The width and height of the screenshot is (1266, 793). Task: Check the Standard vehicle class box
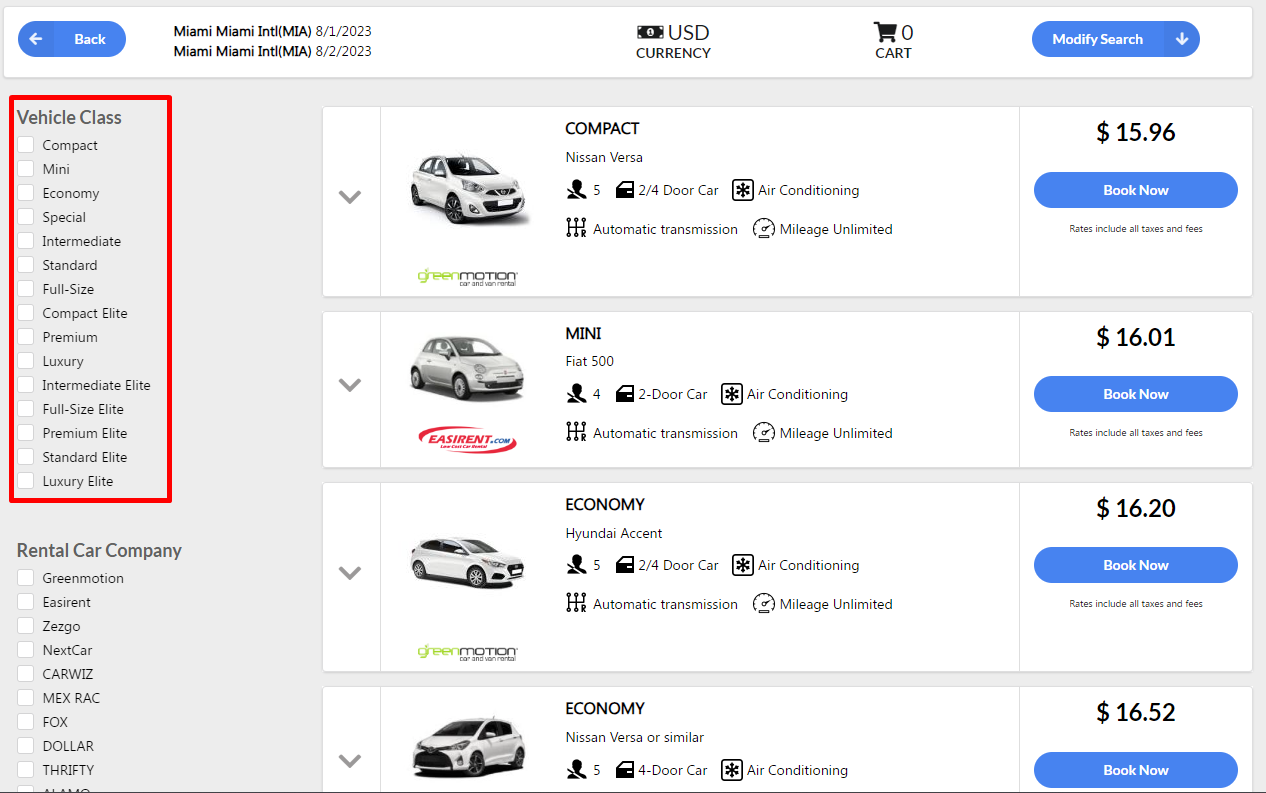[26, 265]
